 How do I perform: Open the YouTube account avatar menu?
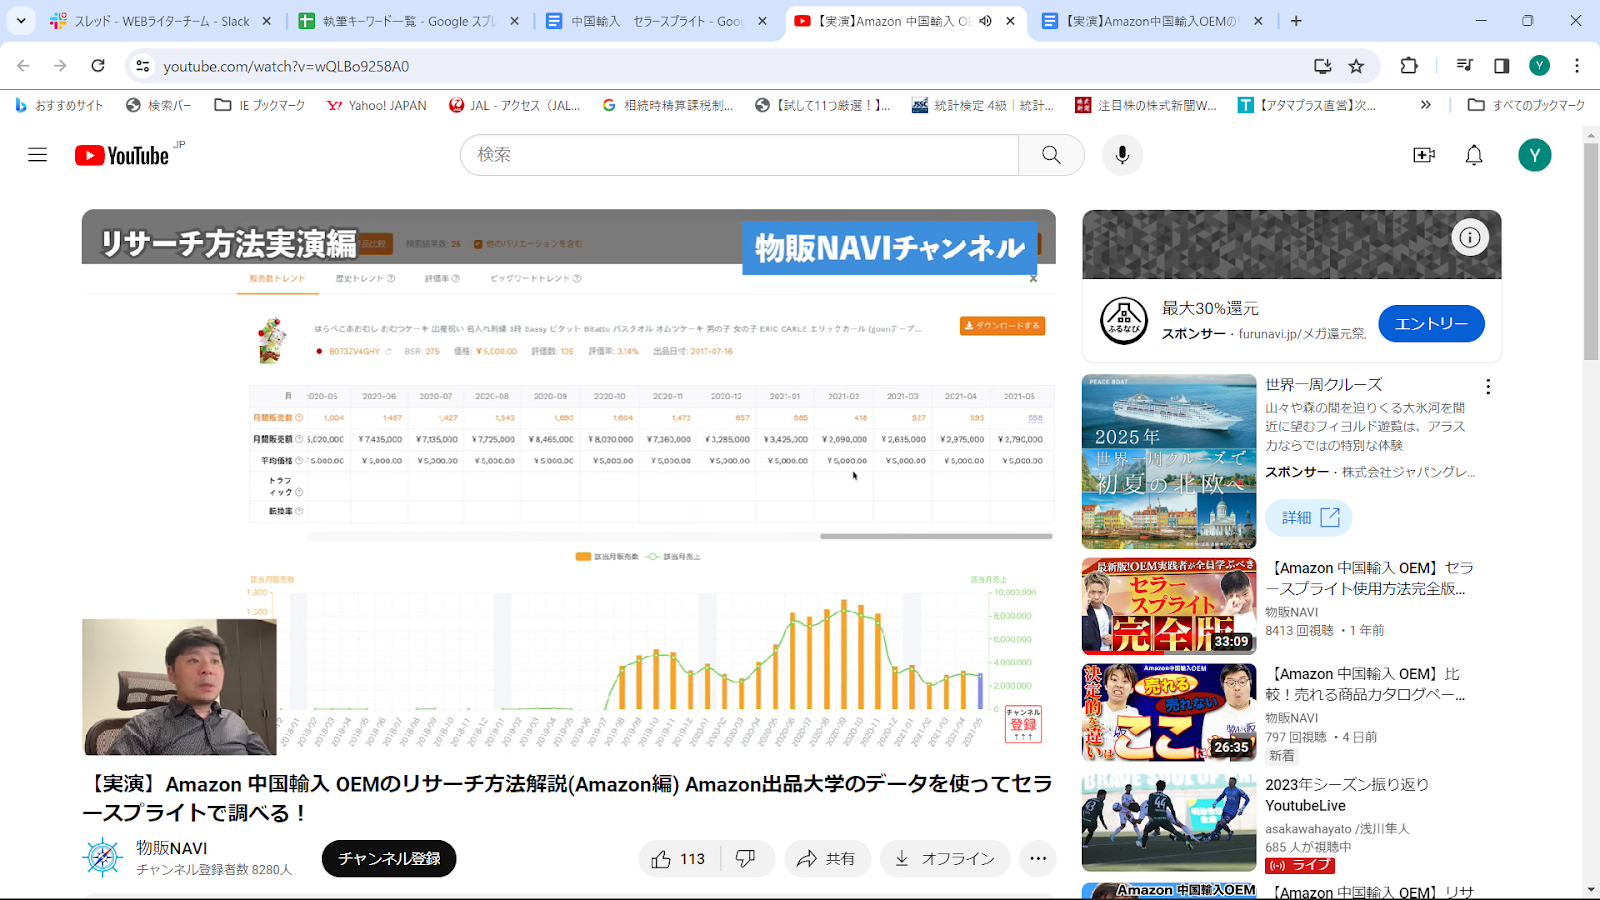(1534, 155)
